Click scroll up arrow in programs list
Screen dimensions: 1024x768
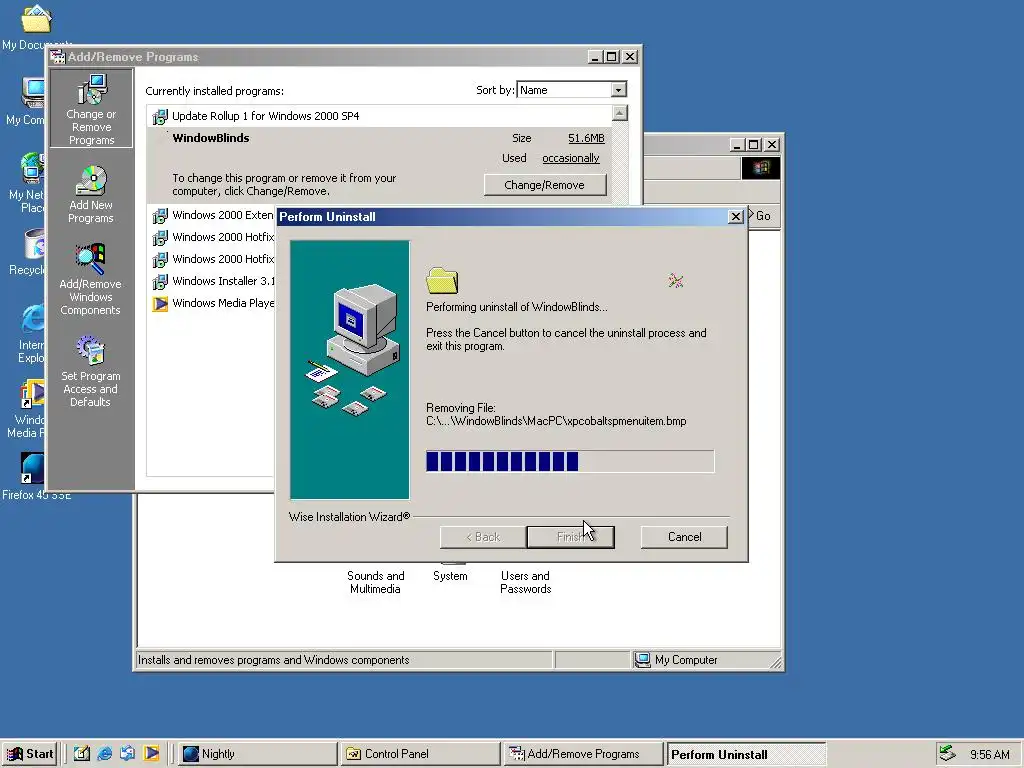(619, 113)
